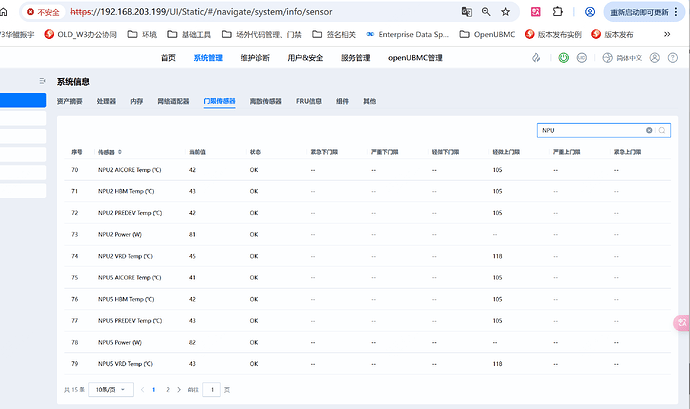690x409 pixels.
Task: Open the 简体中文 language selector
Action: (622, 58)
